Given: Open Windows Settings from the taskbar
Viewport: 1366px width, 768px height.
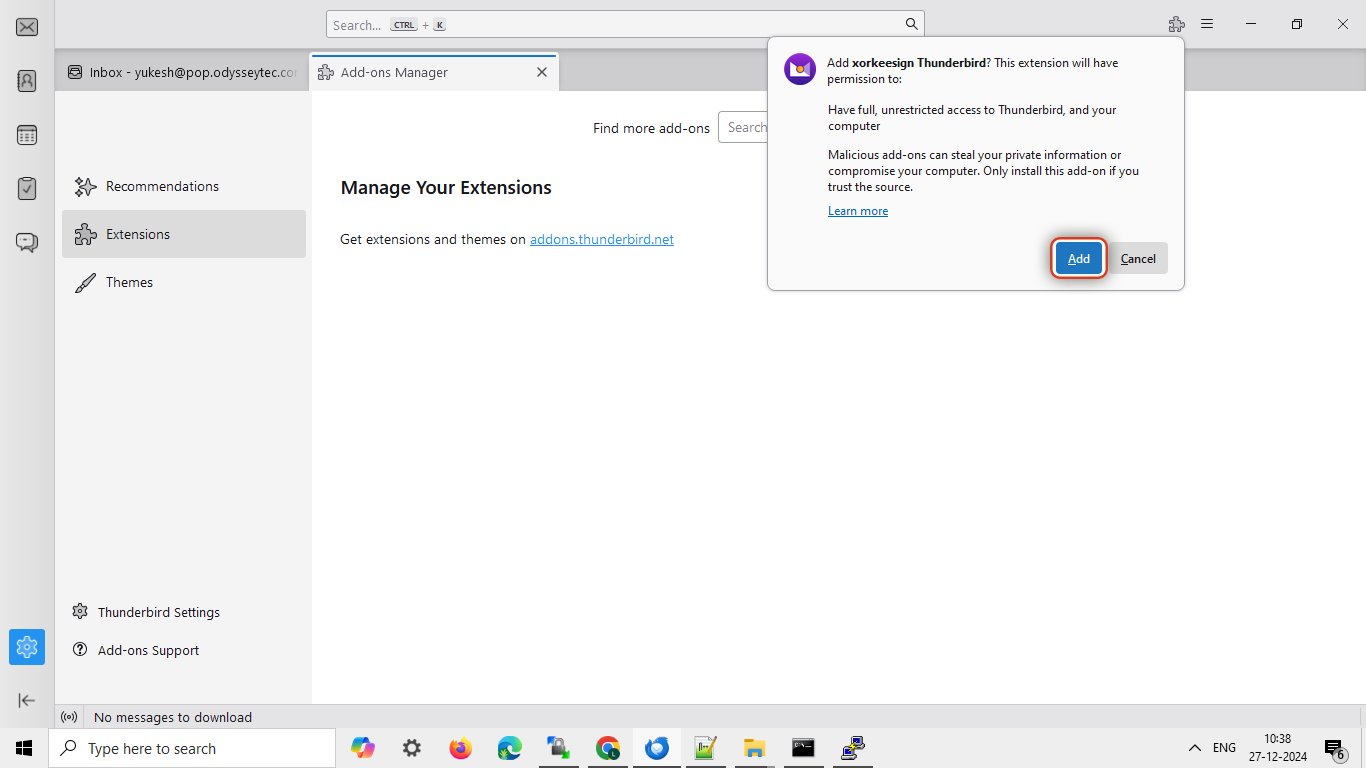Looking at the screenshot, I should click(x=412, y=748).
